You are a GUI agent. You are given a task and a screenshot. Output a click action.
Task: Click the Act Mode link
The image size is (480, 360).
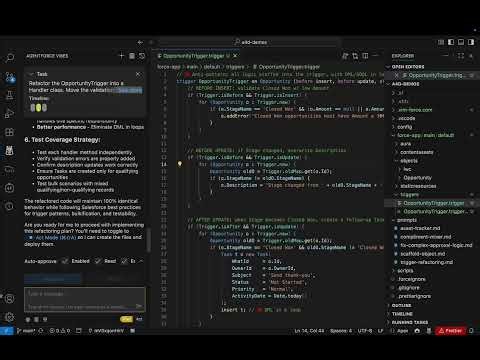[x=52, y=237]
